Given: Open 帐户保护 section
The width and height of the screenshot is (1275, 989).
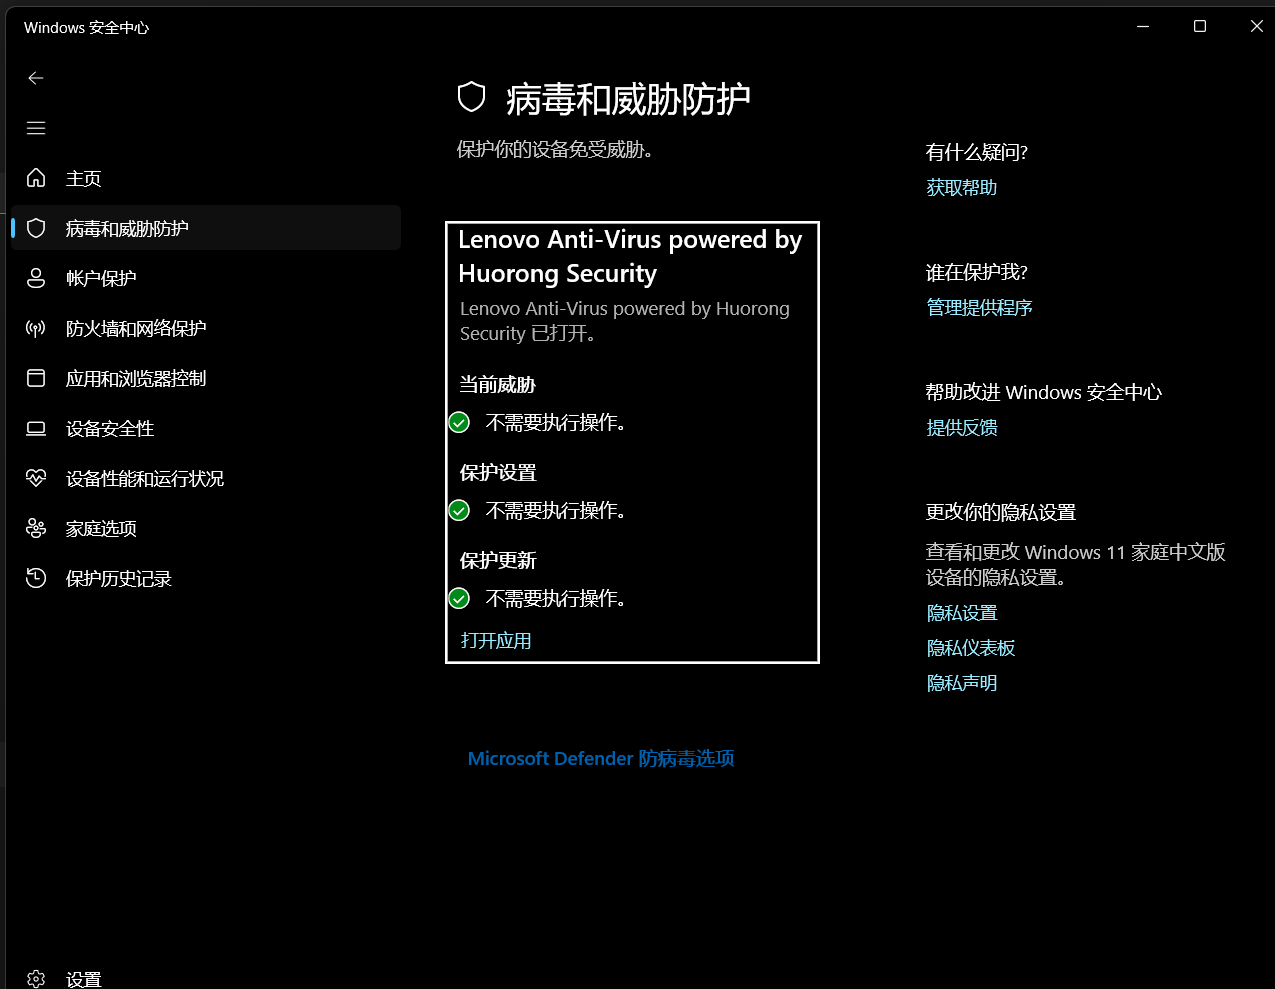Looking at the screenshot, I should (x=101, y=278).
